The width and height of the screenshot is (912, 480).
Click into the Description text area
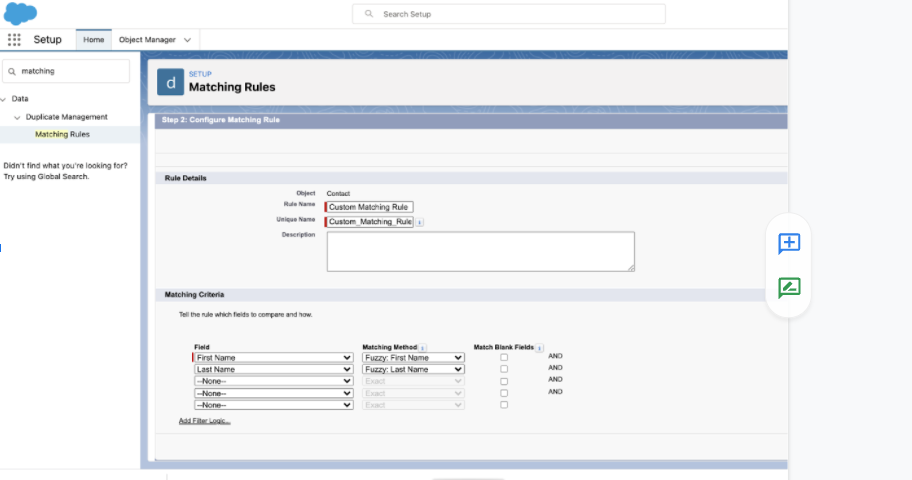pyautogui.click(x=480, y=251)
